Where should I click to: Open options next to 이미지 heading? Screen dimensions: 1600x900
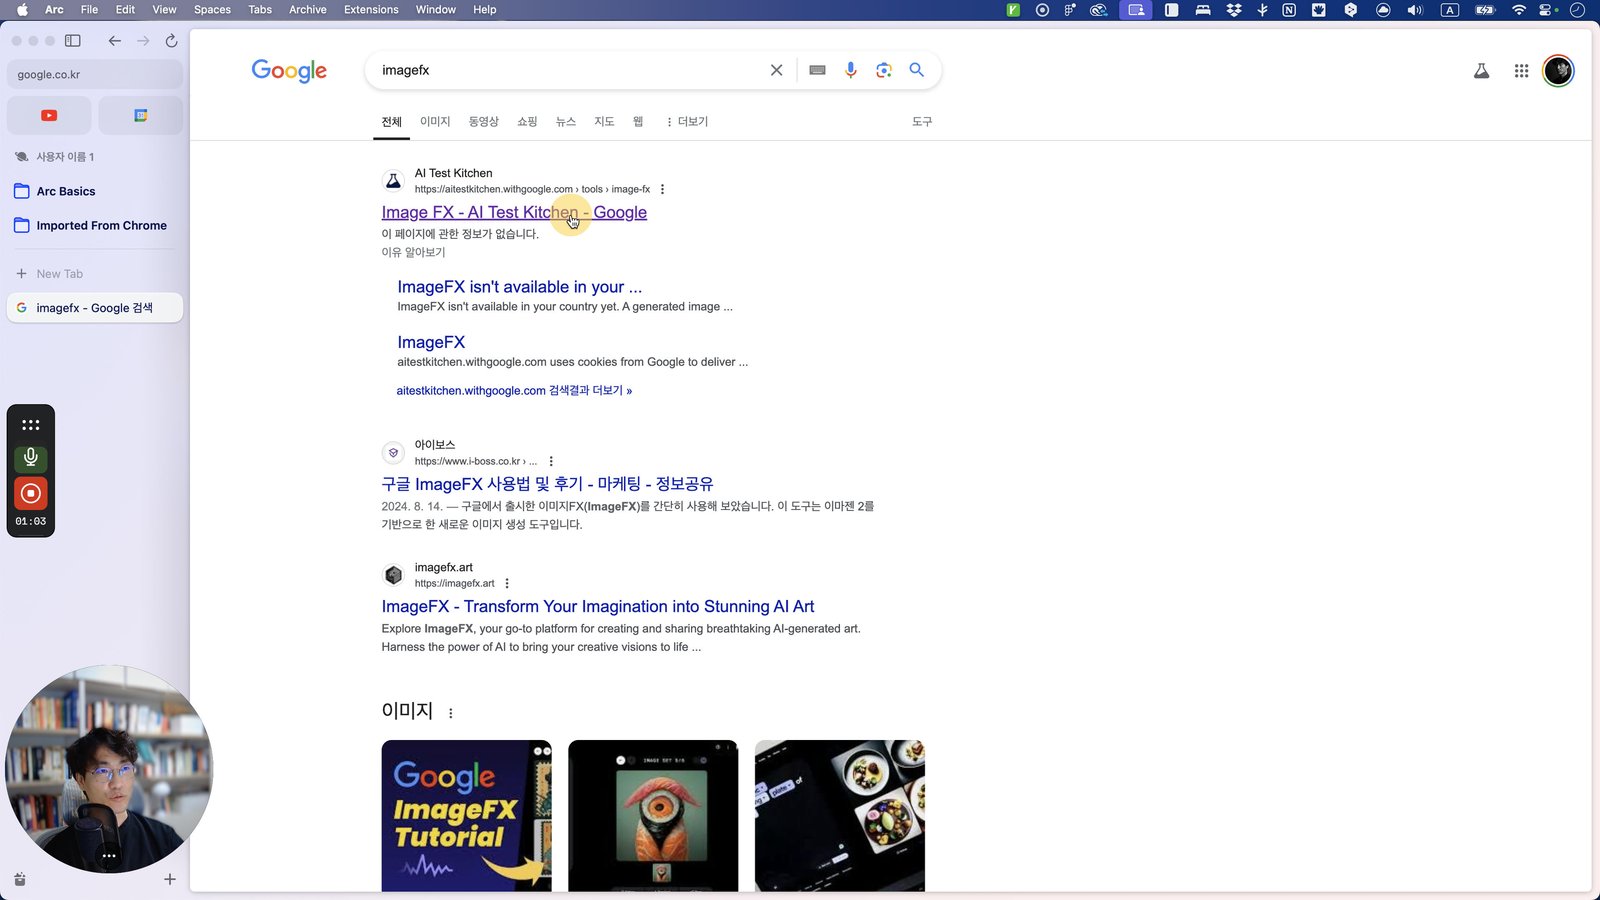tap(451, 713)
